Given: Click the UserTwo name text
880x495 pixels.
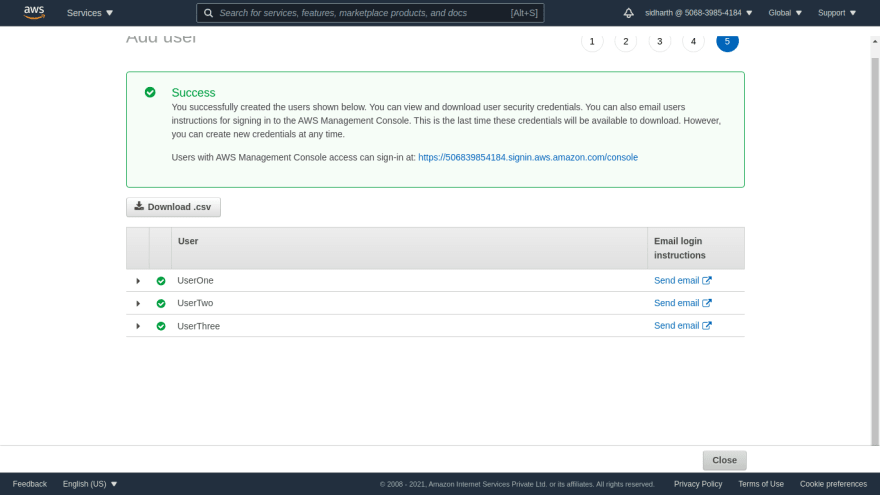Looking at the screenshot, I should [195, 303].
